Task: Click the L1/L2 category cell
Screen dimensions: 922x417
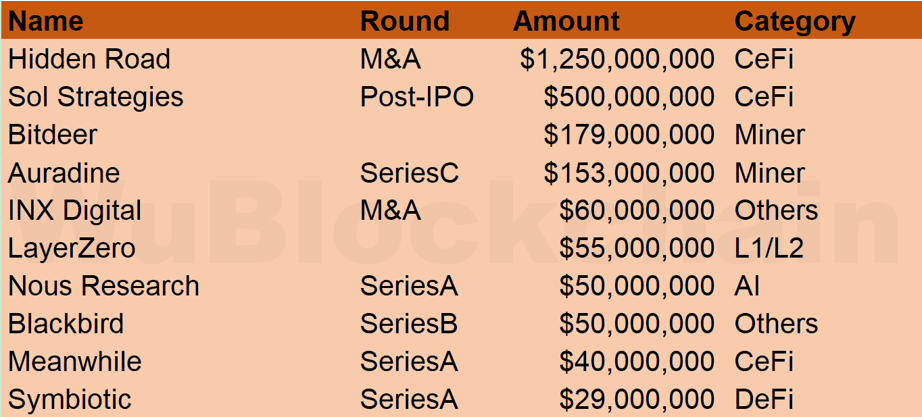Action: [769, 249]
